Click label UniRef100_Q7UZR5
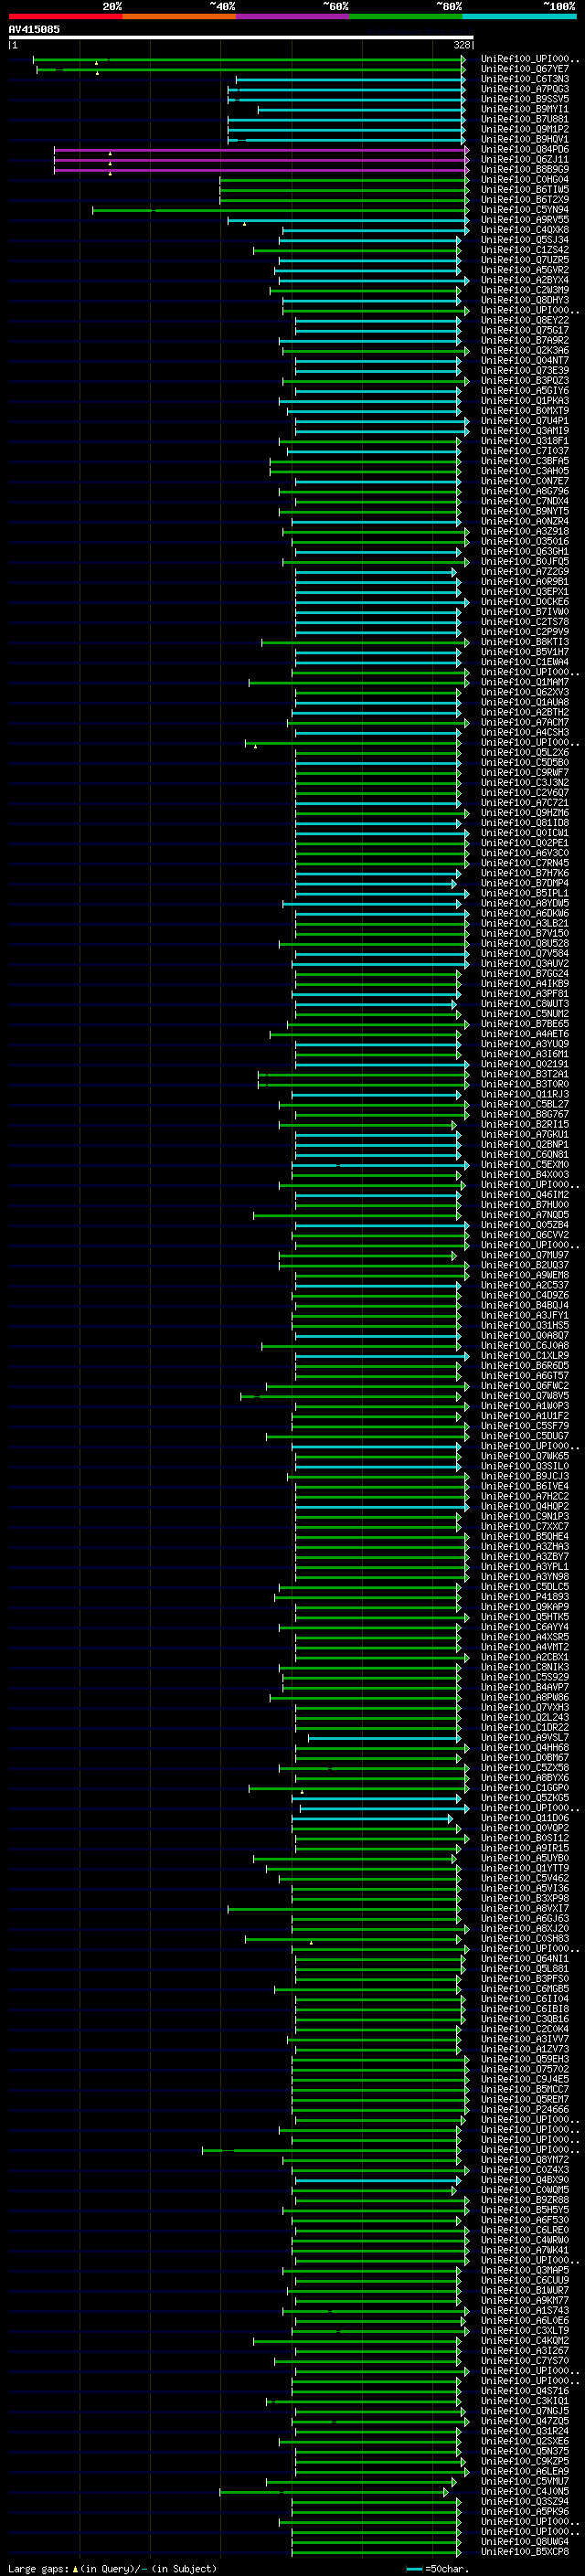 point(525,260)
